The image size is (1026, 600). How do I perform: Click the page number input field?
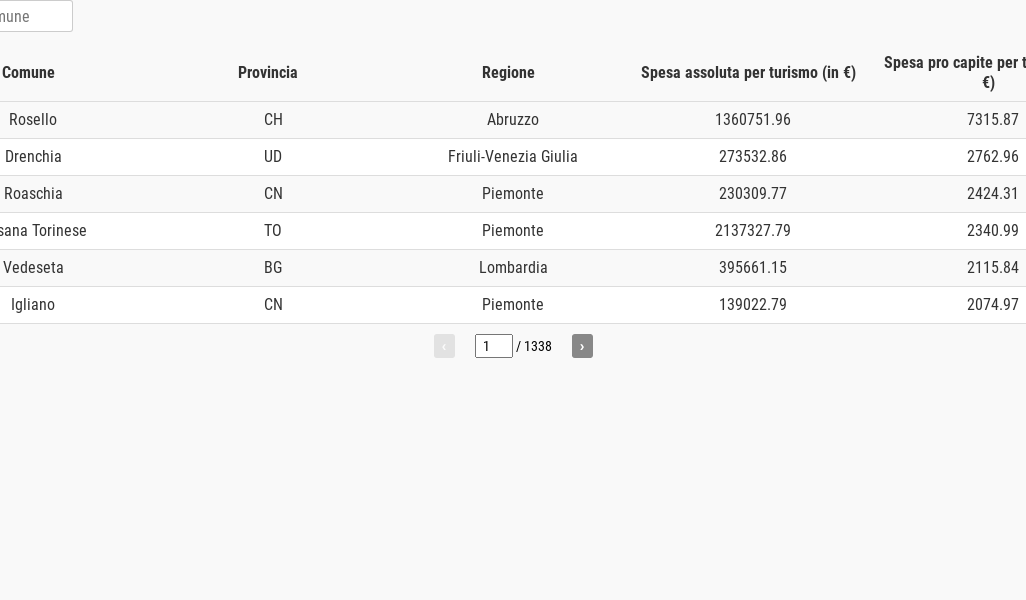(x=493, y=346)
